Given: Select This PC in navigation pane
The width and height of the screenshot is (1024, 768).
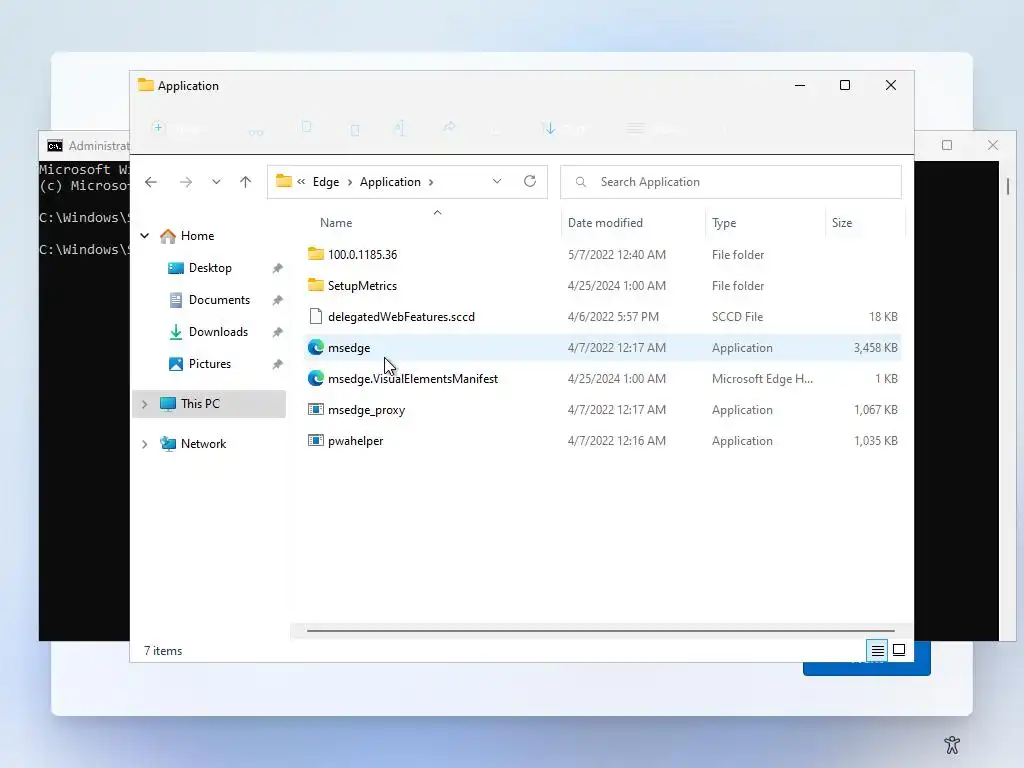Looking at the screenshot, I should [x=200, y=404].
